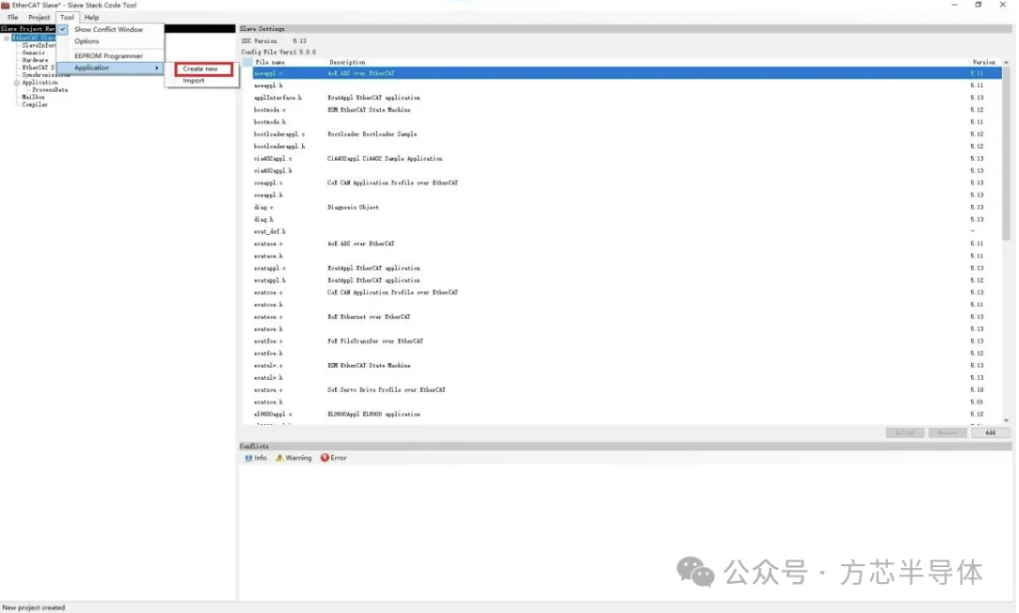Click the SSC Version value 5.13
Screen dimensions: 1019x613
click(x=299, y=40)
